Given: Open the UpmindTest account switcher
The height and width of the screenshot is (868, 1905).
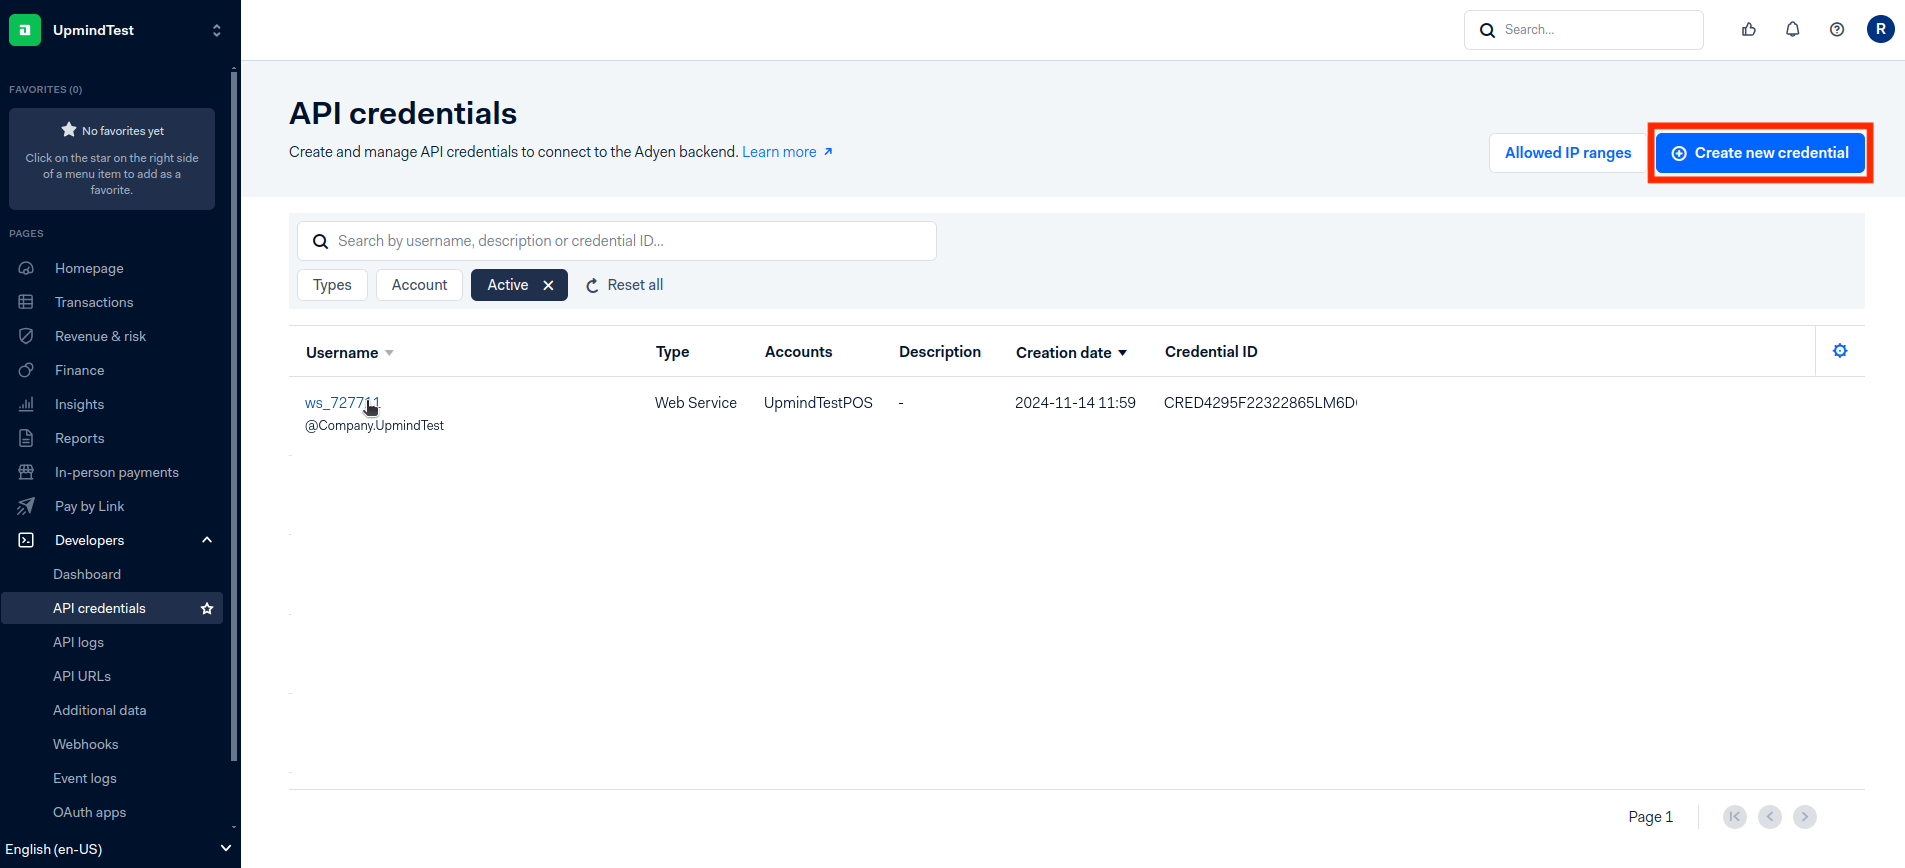Looking at the screenshot, I should pos(216,30).
